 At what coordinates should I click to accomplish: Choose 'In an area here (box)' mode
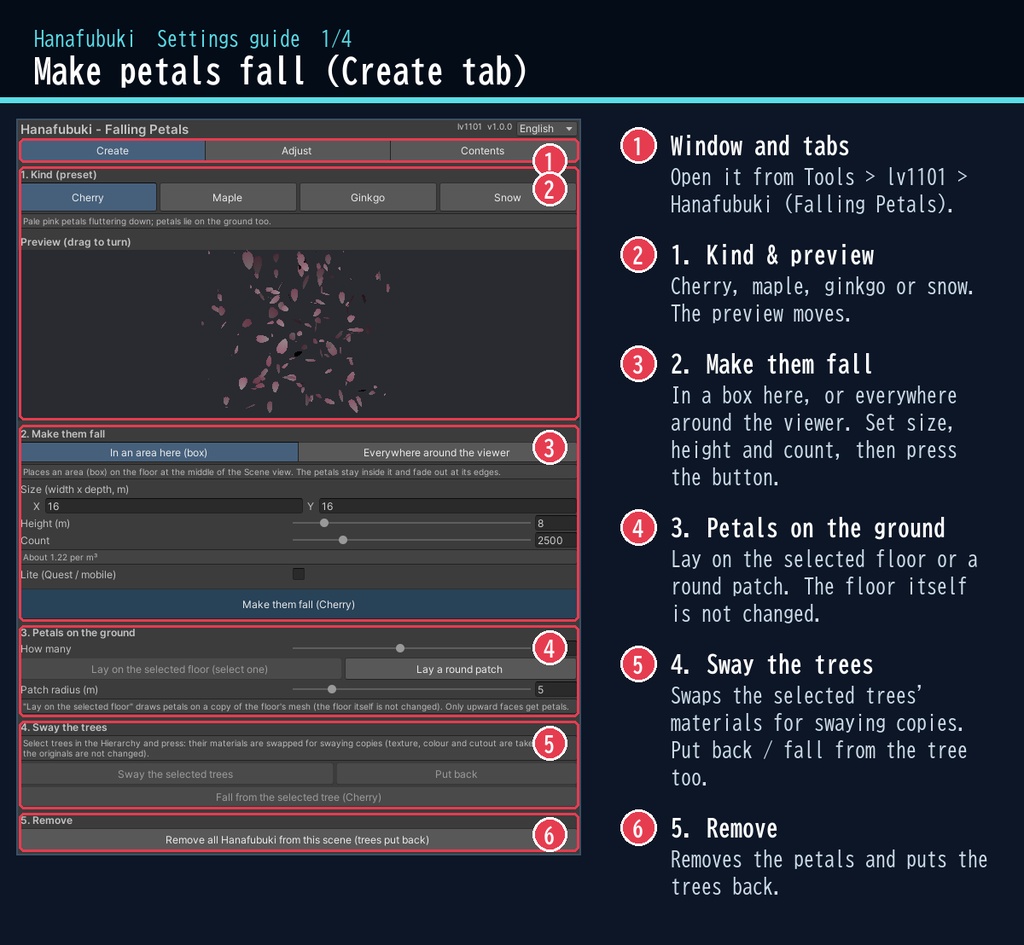[x=159, y=453]
